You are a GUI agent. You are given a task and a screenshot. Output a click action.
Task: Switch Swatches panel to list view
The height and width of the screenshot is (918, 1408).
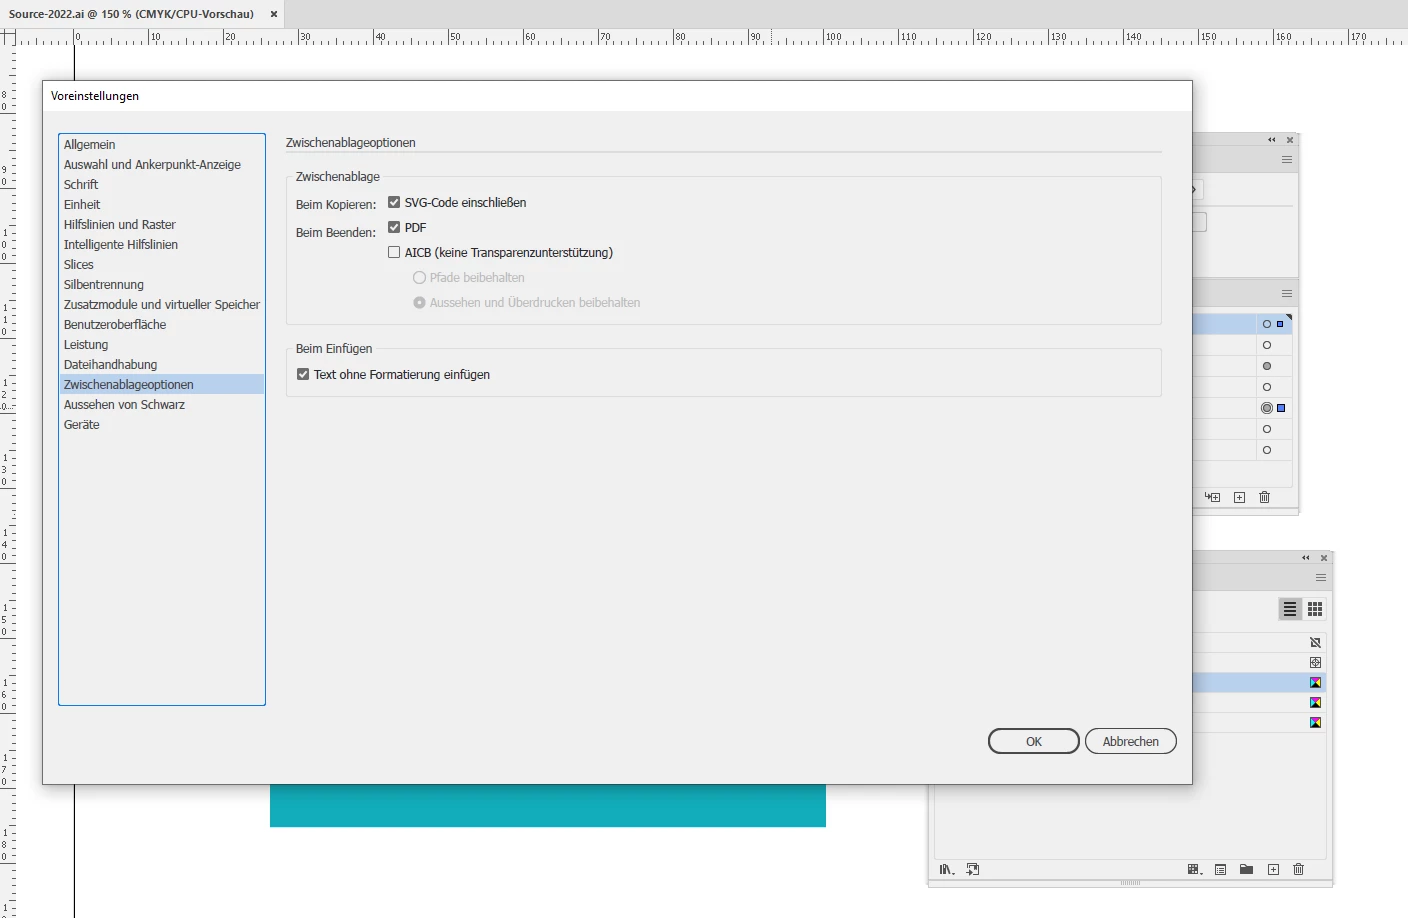click(x=1290, y=609)
